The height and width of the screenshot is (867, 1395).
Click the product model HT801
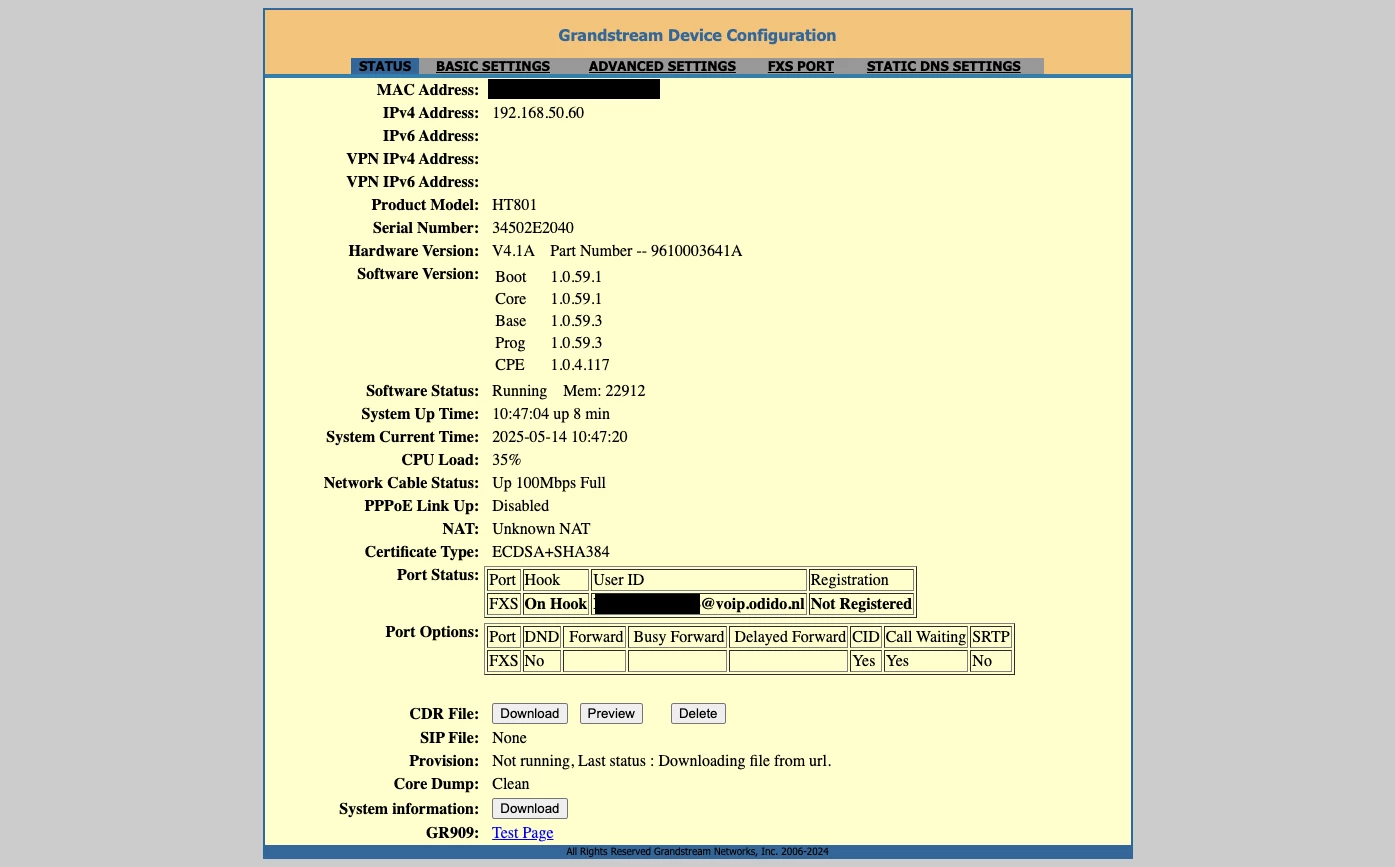coord(514,204)
